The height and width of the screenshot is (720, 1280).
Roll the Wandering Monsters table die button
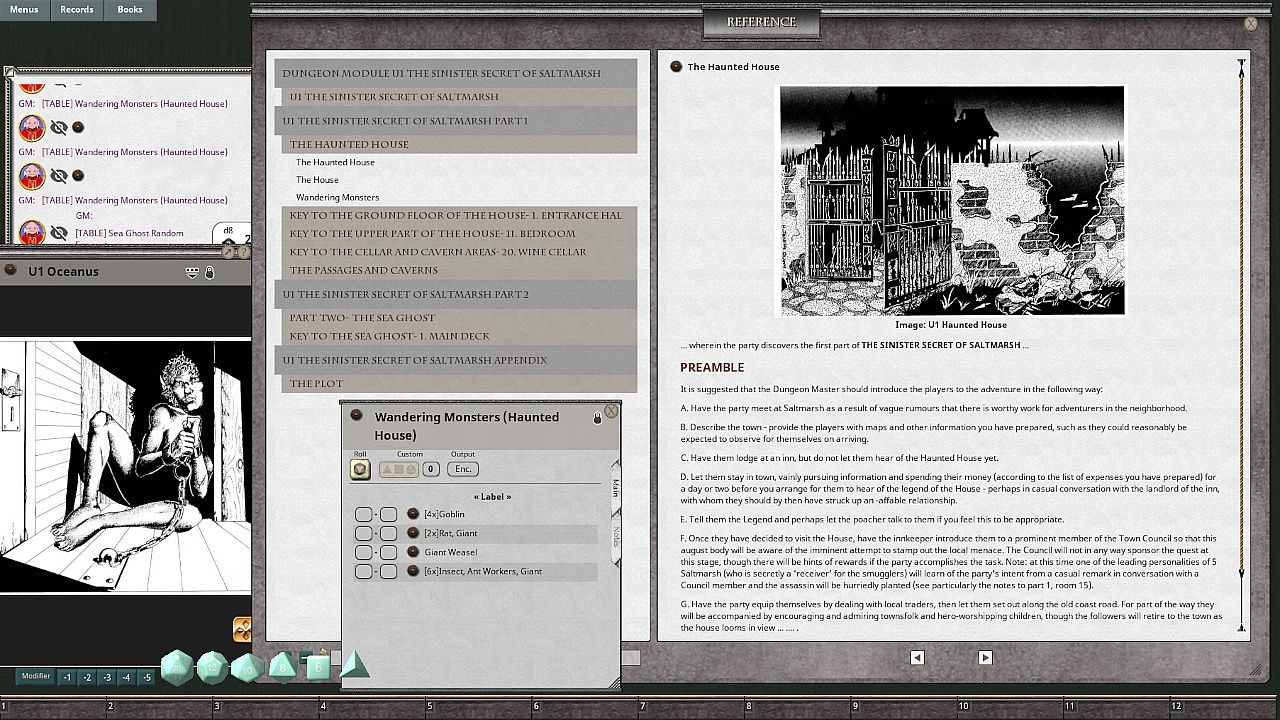point(360,469)
